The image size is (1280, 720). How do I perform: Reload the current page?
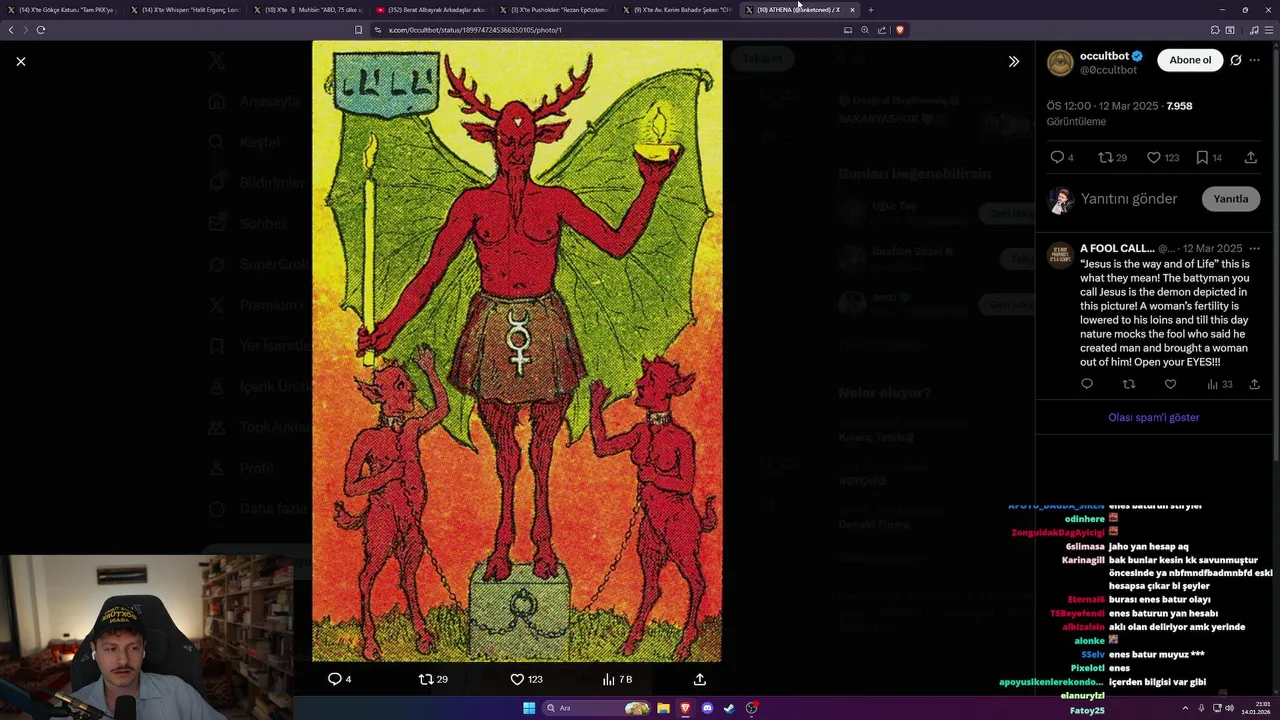tap(41, 30)
